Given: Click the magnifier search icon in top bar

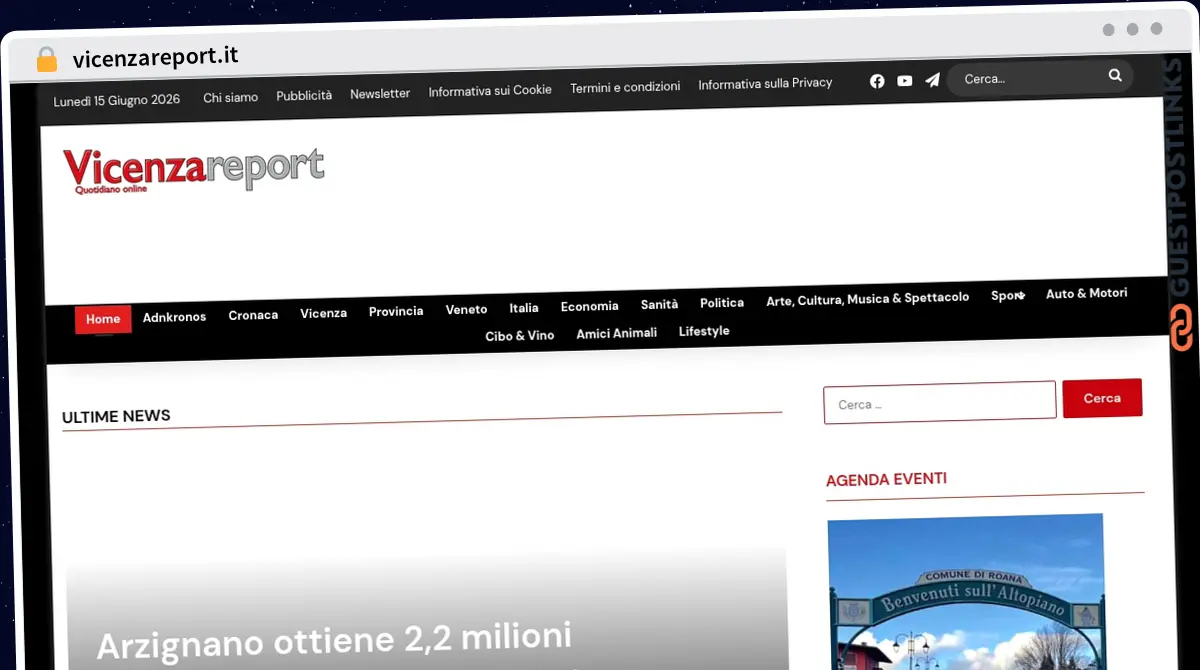Looking at the screenshot, I should pos(1115,75).
